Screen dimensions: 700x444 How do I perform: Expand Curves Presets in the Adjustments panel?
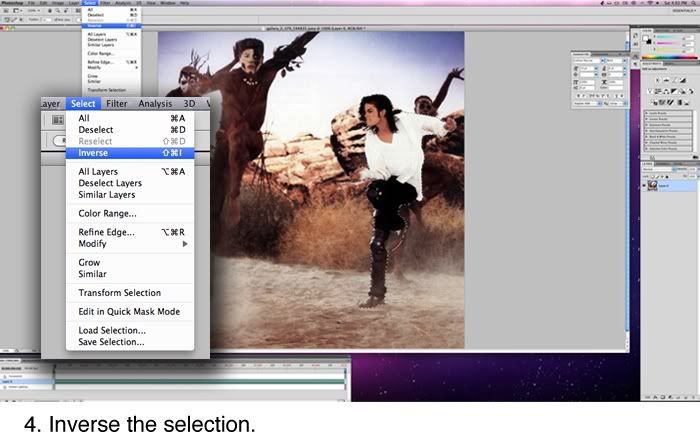[668, 119]
